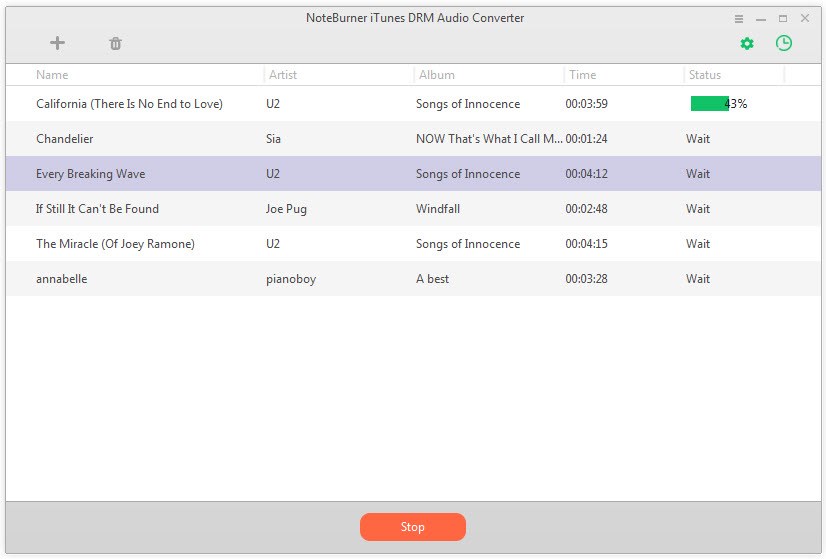The width and height of the screenshot is (826, 559).
Task: Select the Every Breaking Wave track
Action: [413, 174]
